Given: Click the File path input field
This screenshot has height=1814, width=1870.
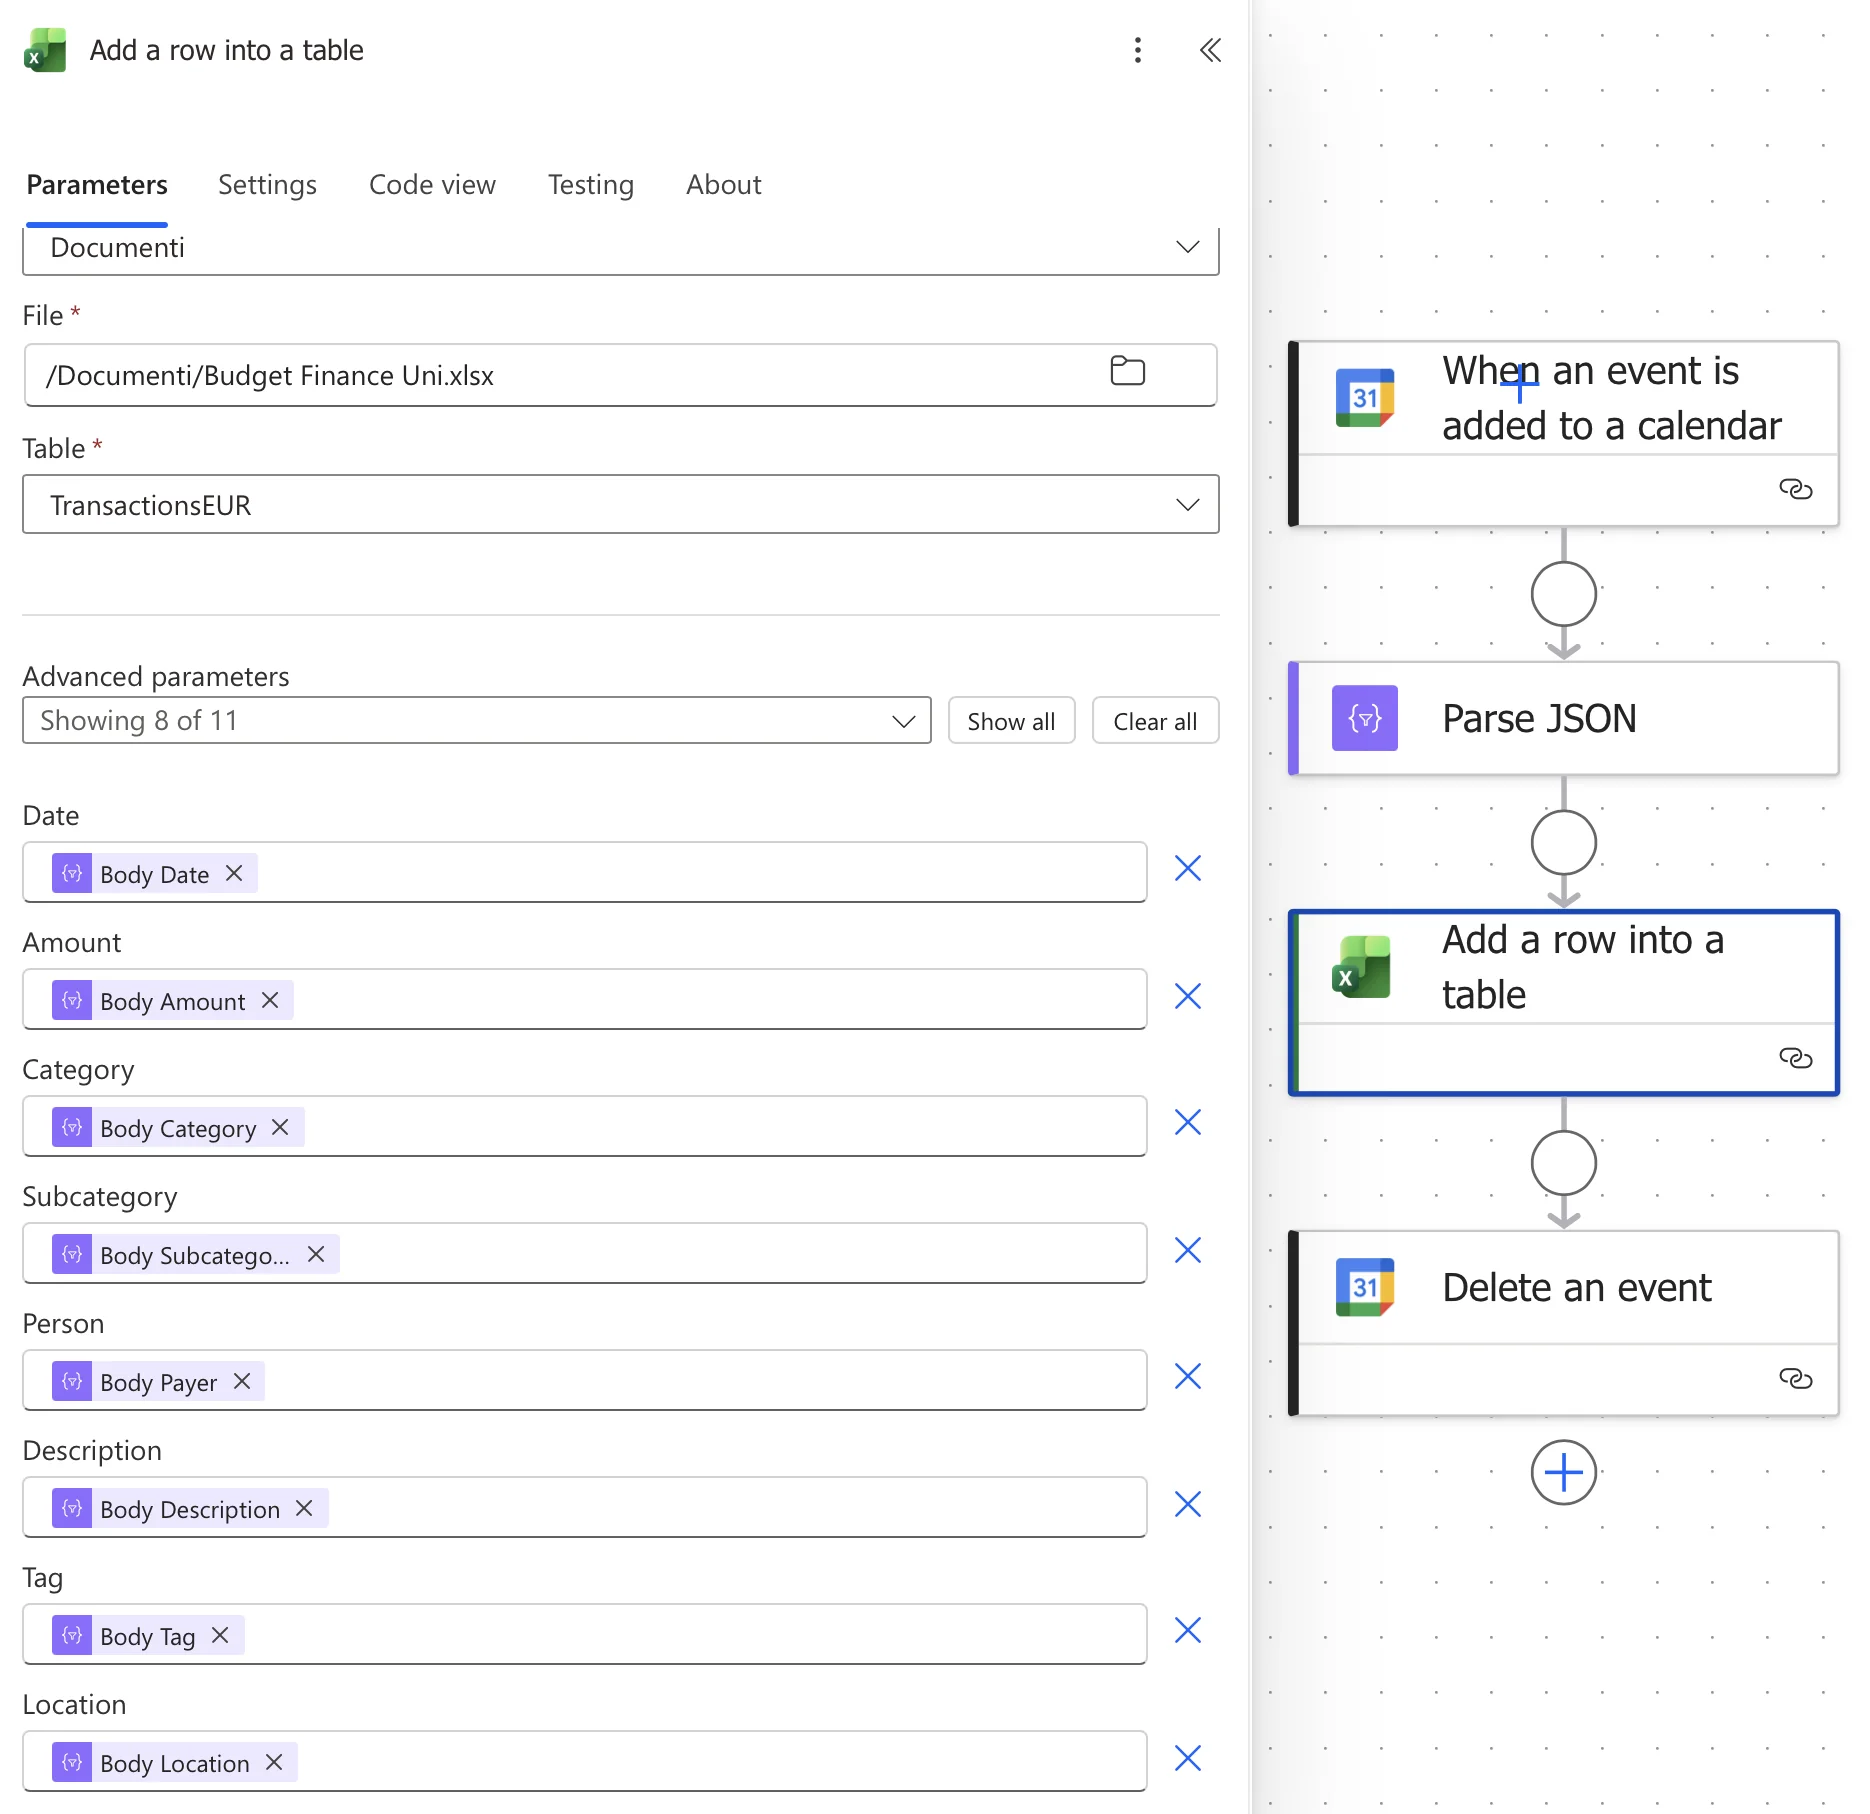Looking at the screenshot, I should pyautogui.click(x=620, y=375).
